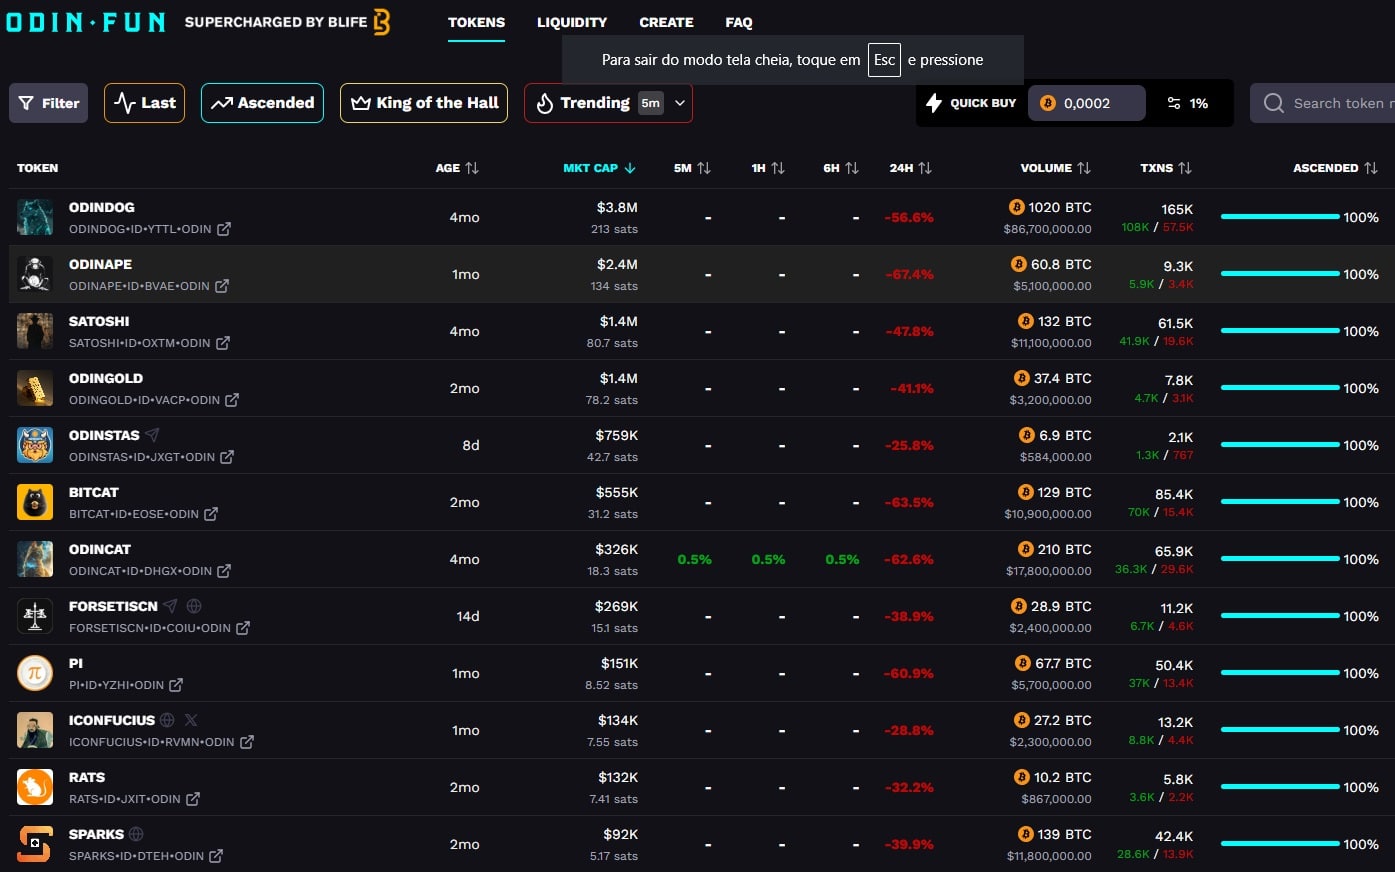This screenshot has width=1395, height=872.
Task: Toggle the Ascended filter
Action: (262, 103)
